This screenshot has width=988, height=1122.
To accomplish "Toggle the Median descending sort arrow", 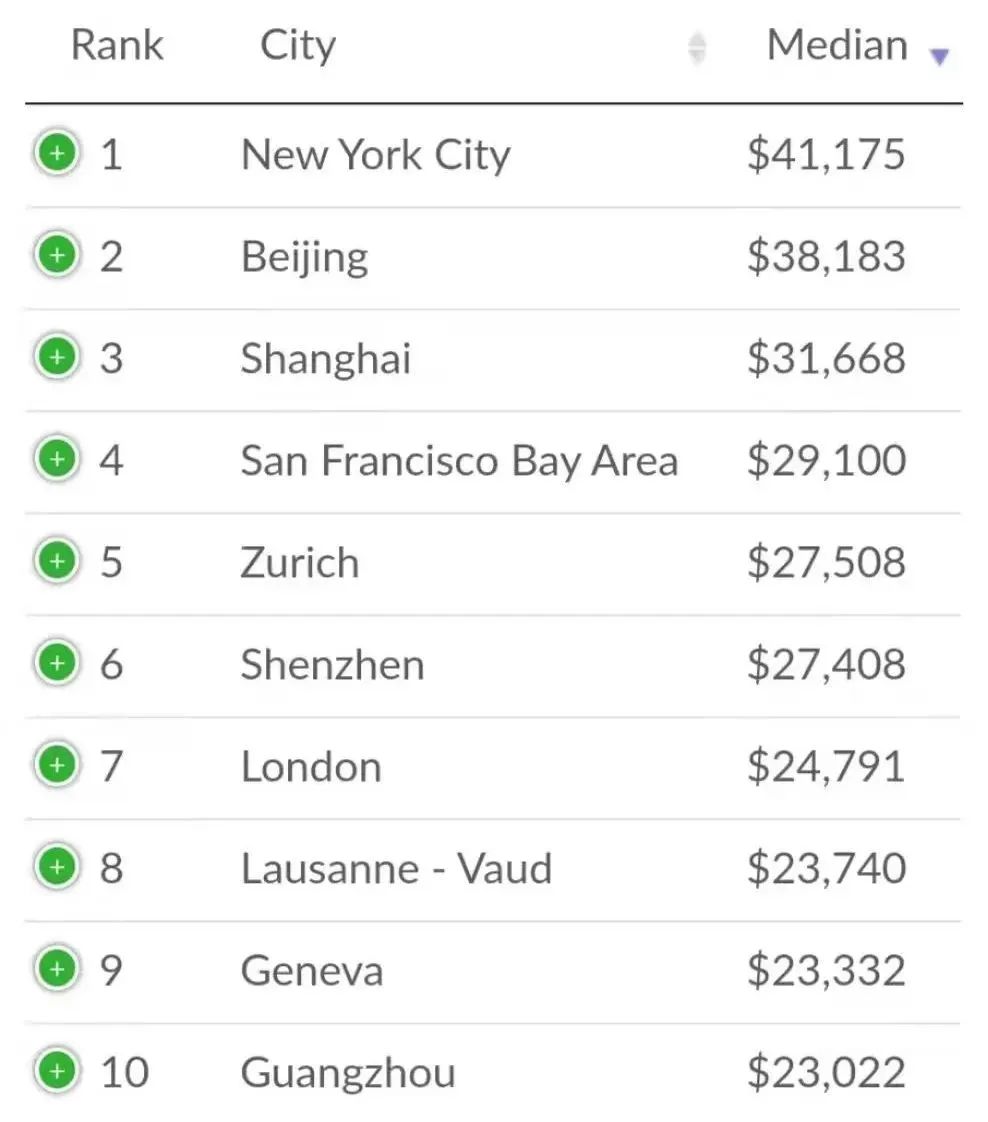I will [x=939, y=56].
